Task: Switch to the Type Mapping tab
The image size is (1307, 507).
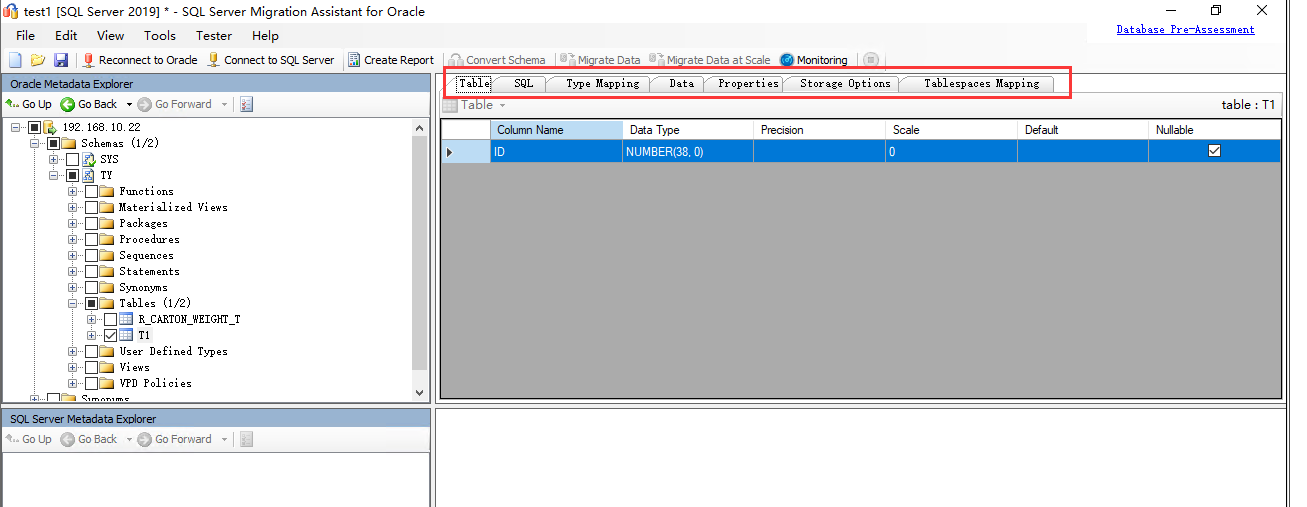Action: coord(602,84)
